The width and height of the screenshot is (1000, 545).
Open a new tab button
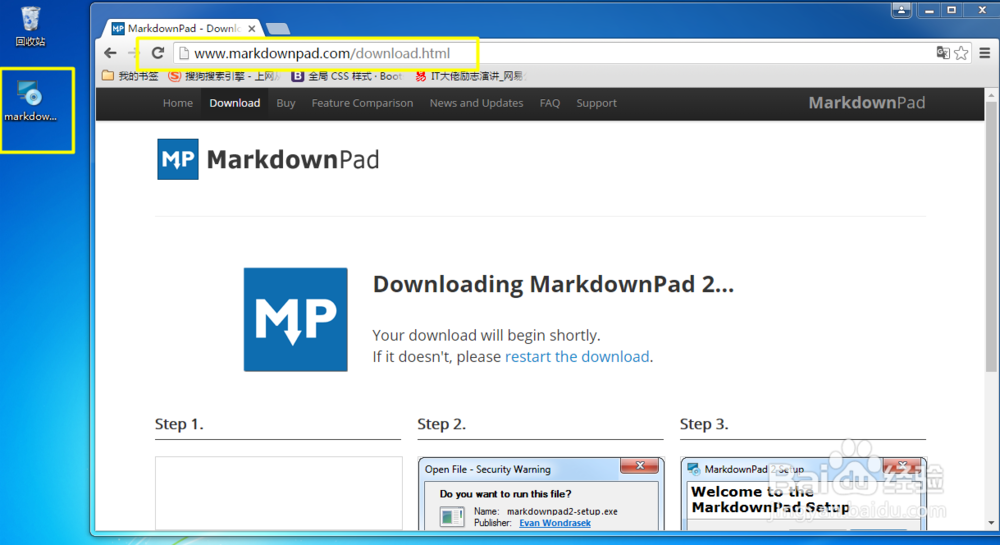(x=278, y=29)
